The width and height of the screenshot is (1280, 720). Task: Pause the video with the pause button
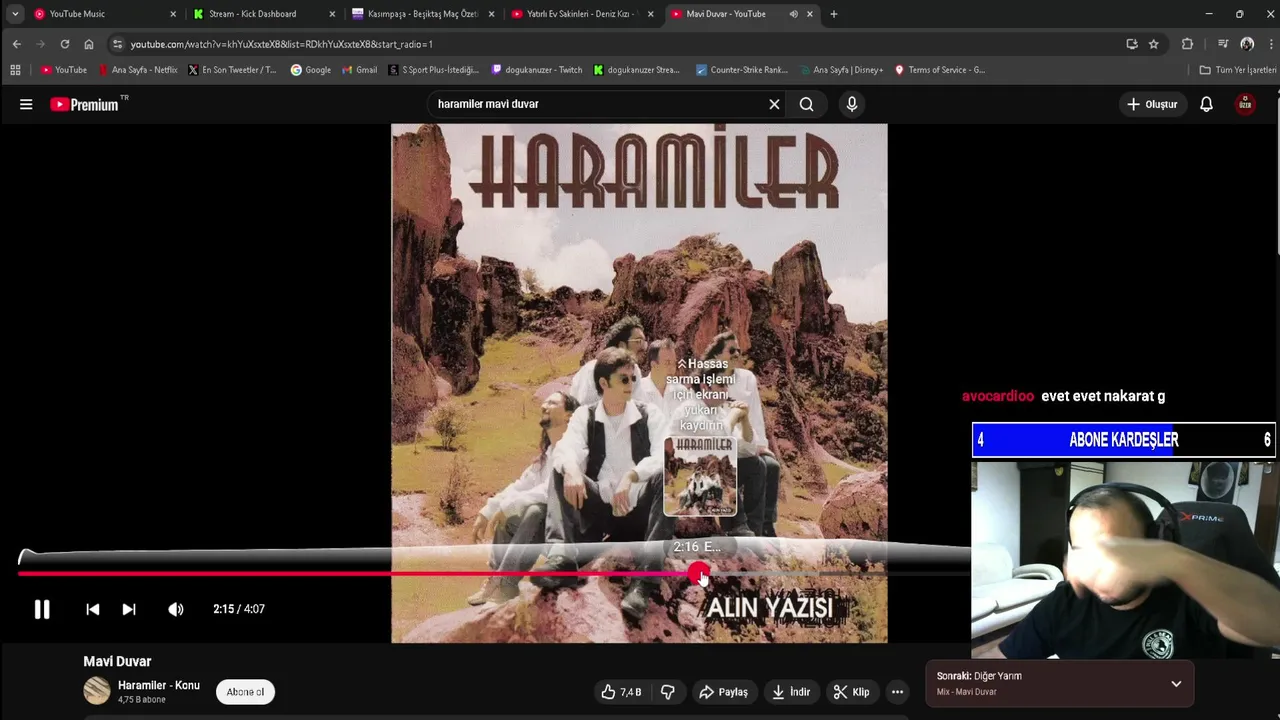[42, 609]
